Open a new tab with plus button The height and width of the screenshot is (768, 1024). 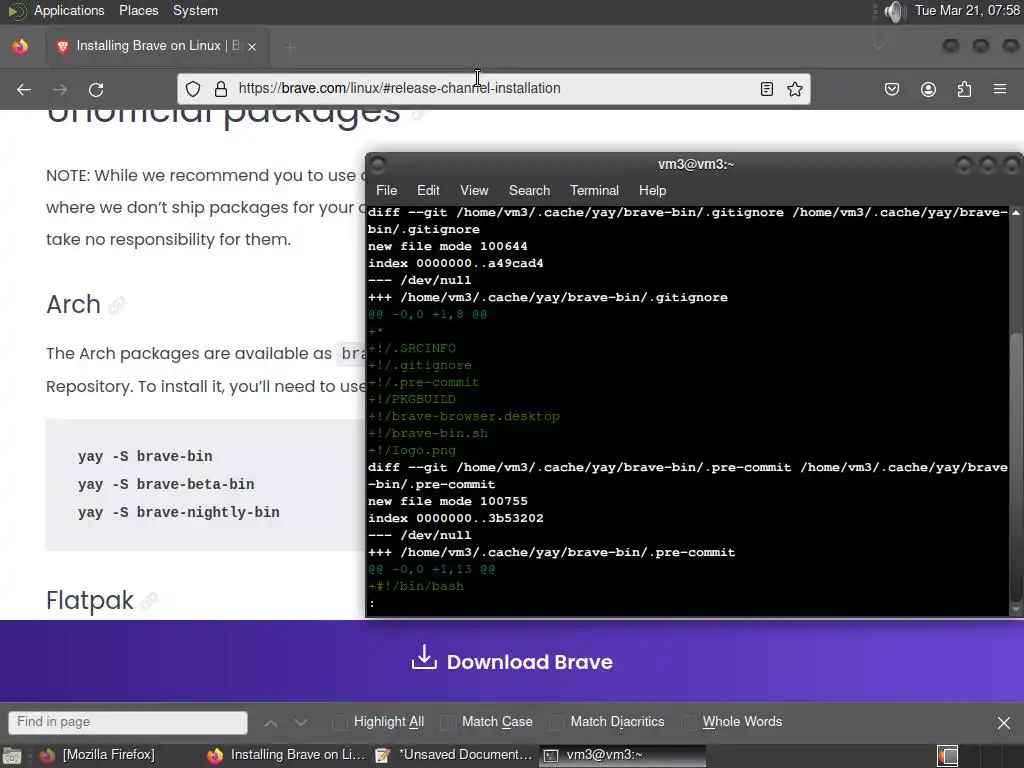coord(290,46)
